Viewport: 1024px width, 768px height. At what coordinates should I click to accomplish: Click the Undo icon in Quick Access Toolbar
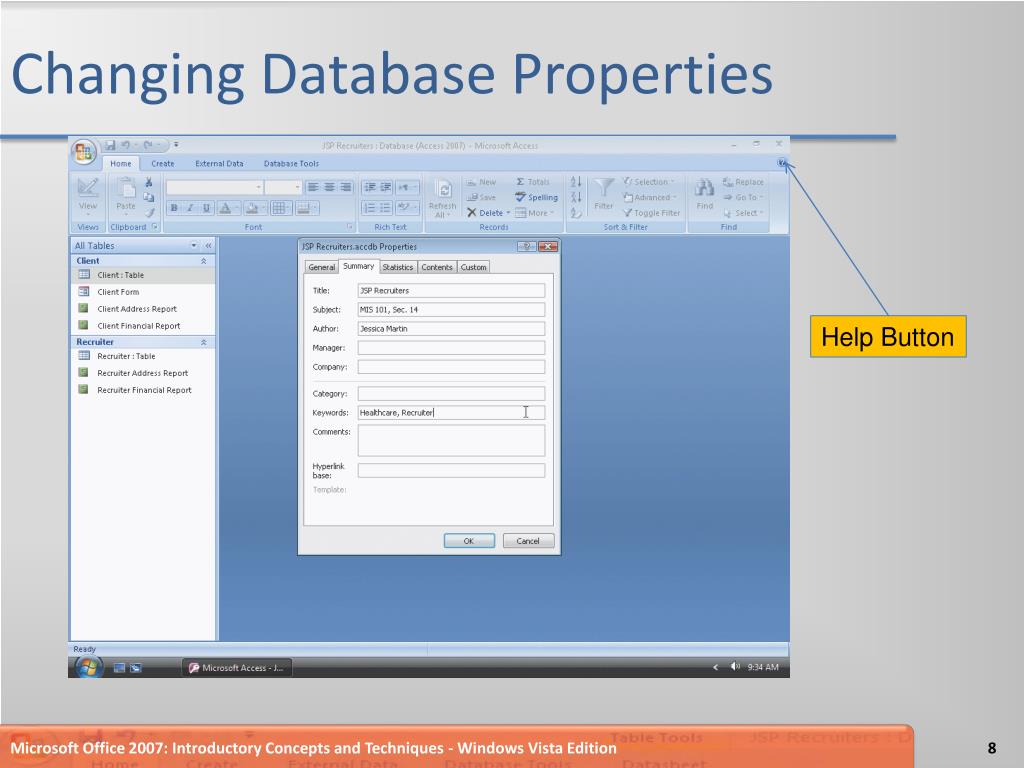click(125, 145)
